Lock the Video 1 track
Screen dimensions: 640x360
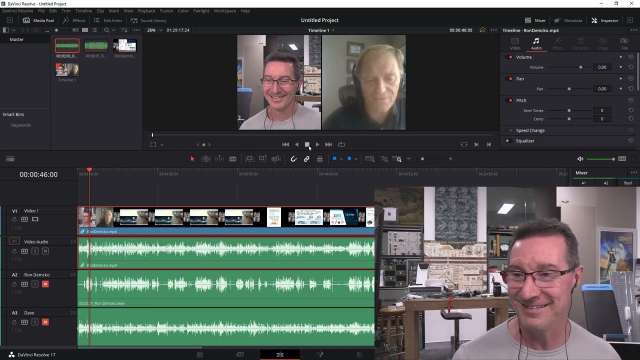14,219
